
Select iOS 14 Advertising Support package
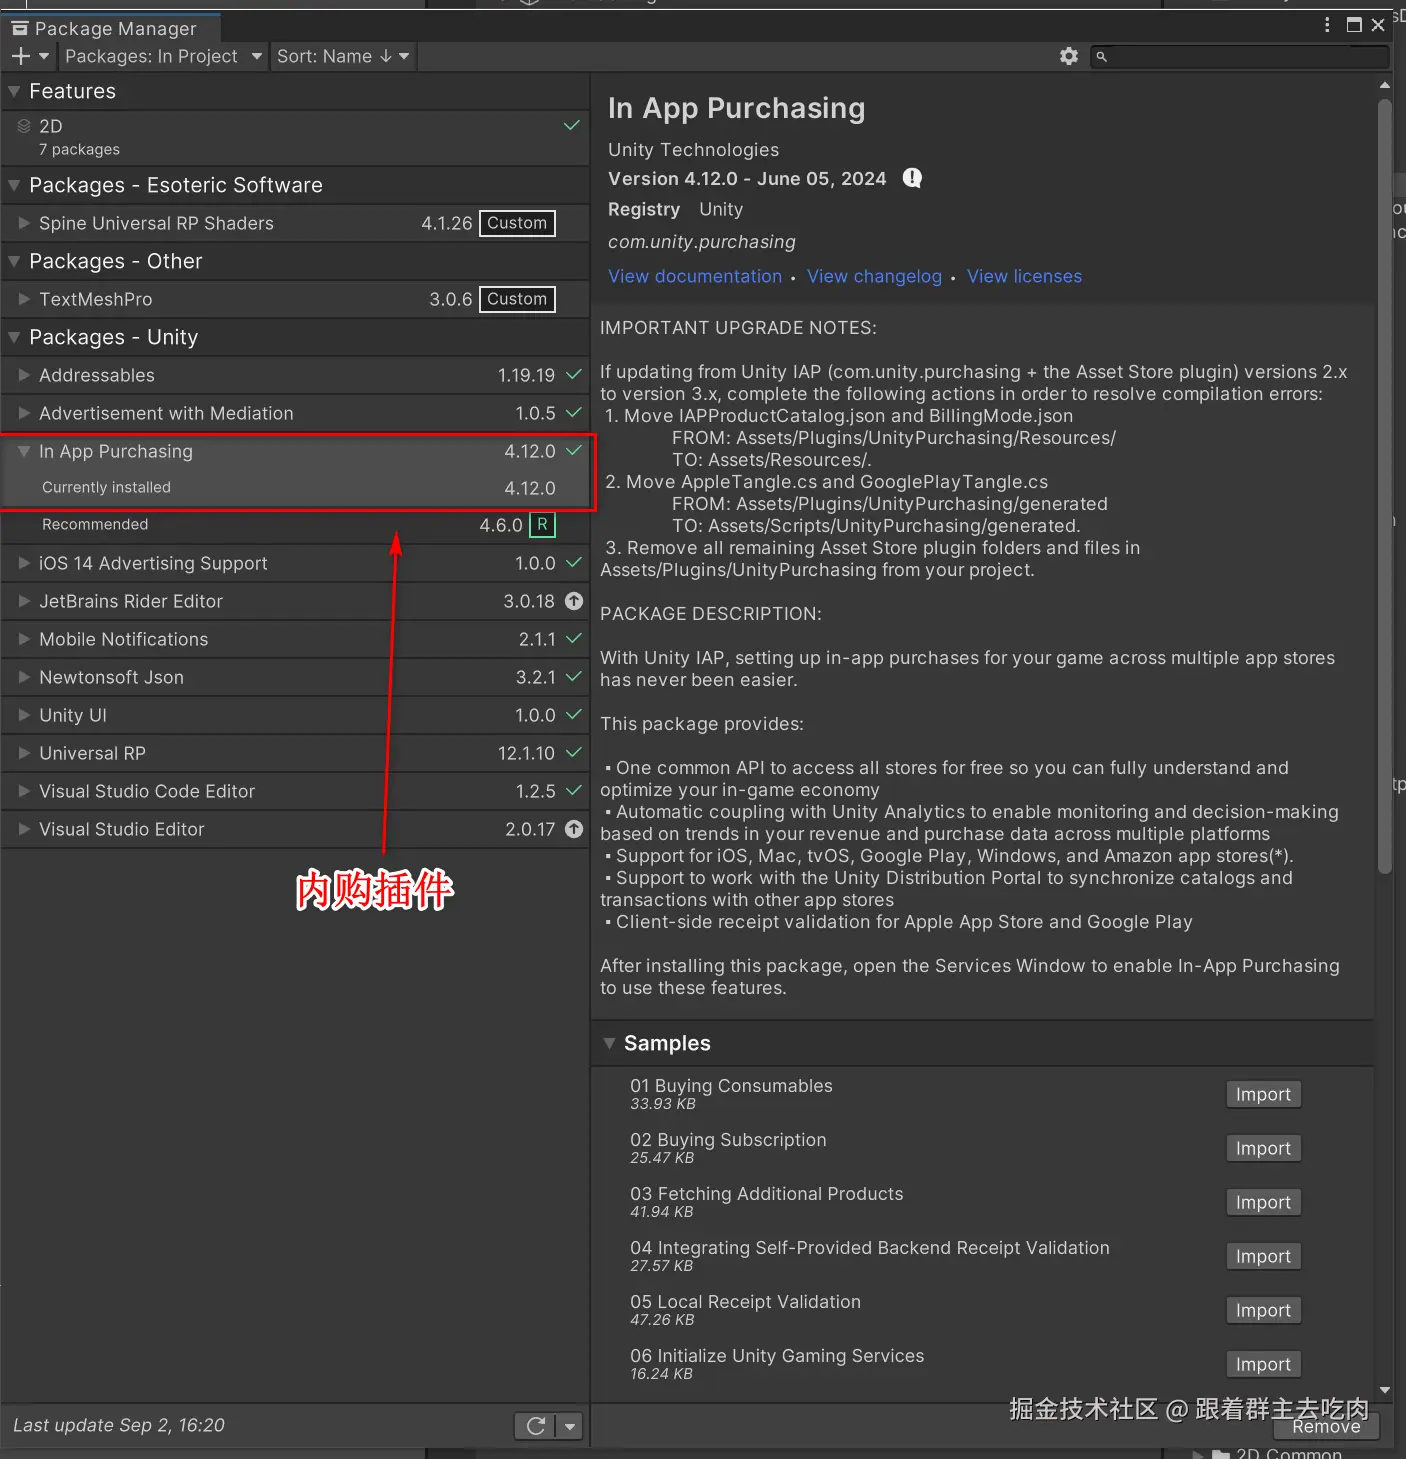[295, 563]
